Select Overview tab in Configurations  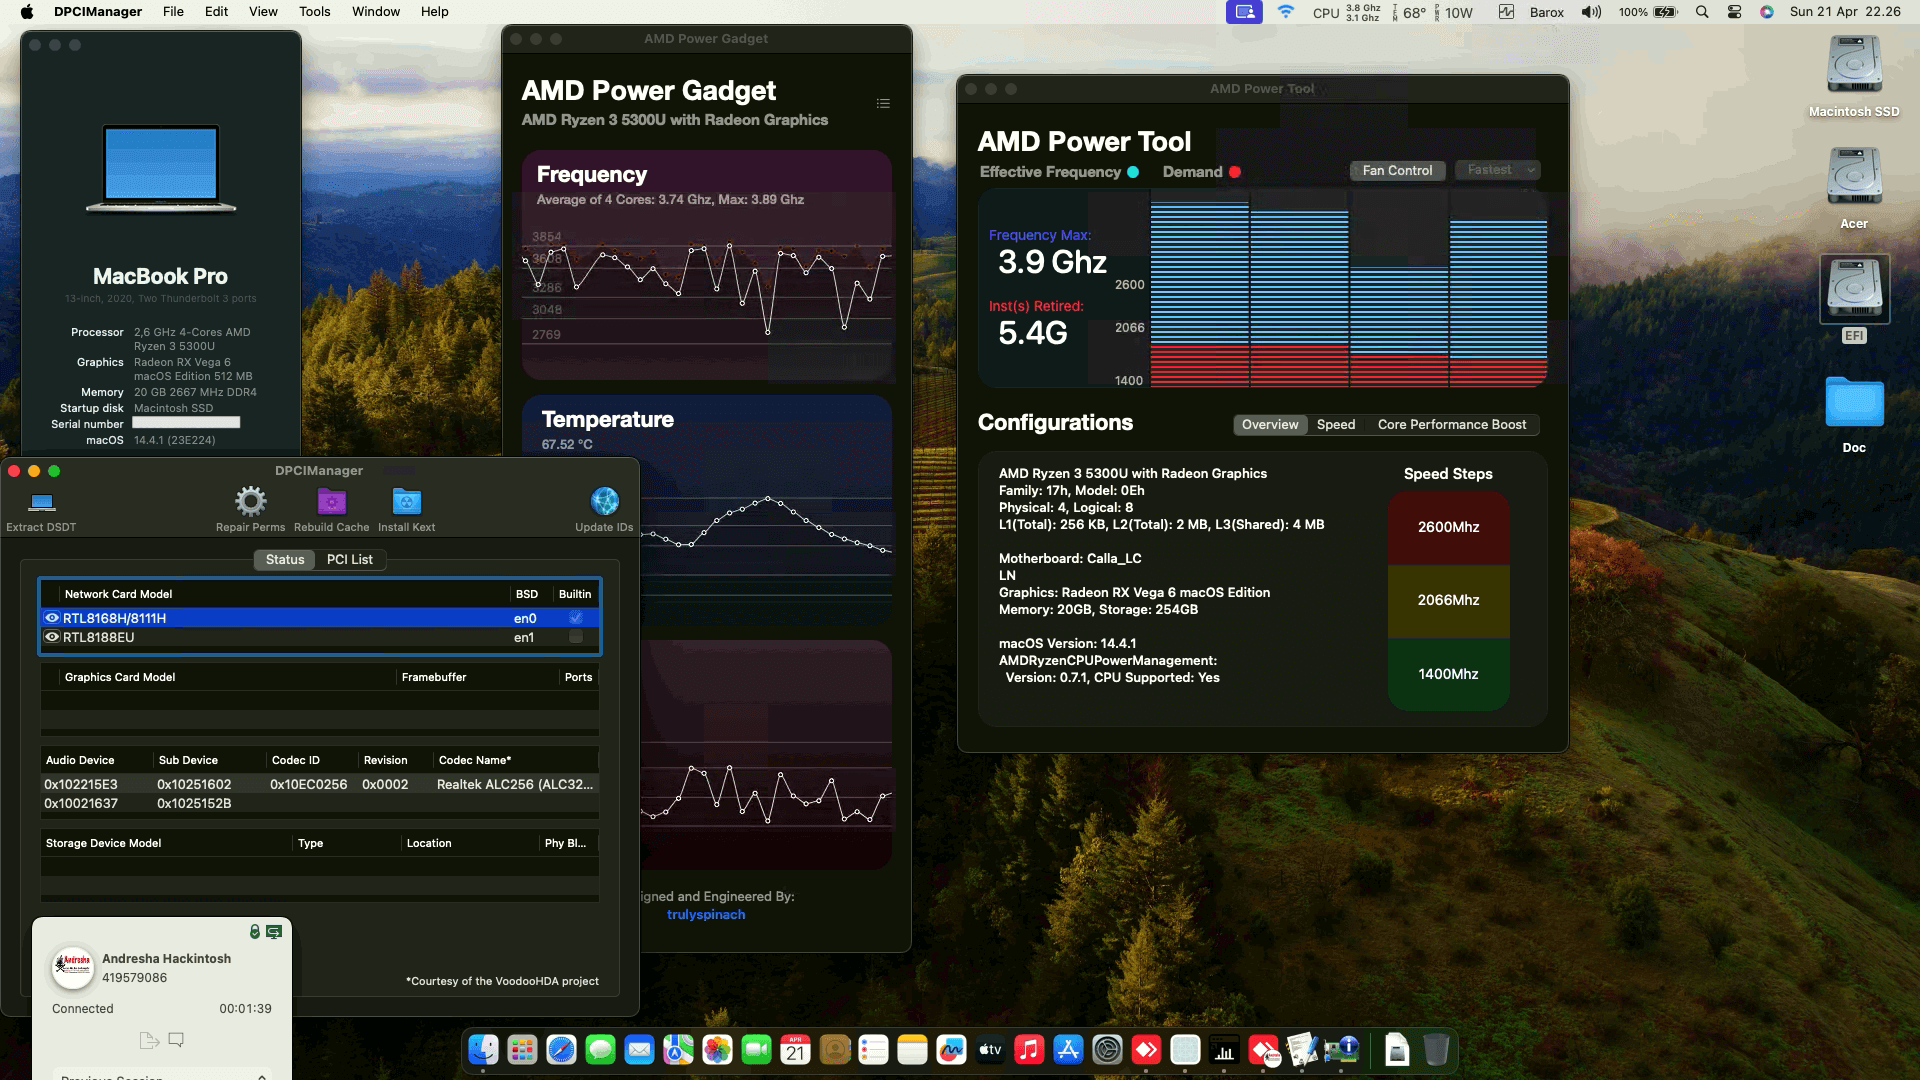click(1270, 424)
